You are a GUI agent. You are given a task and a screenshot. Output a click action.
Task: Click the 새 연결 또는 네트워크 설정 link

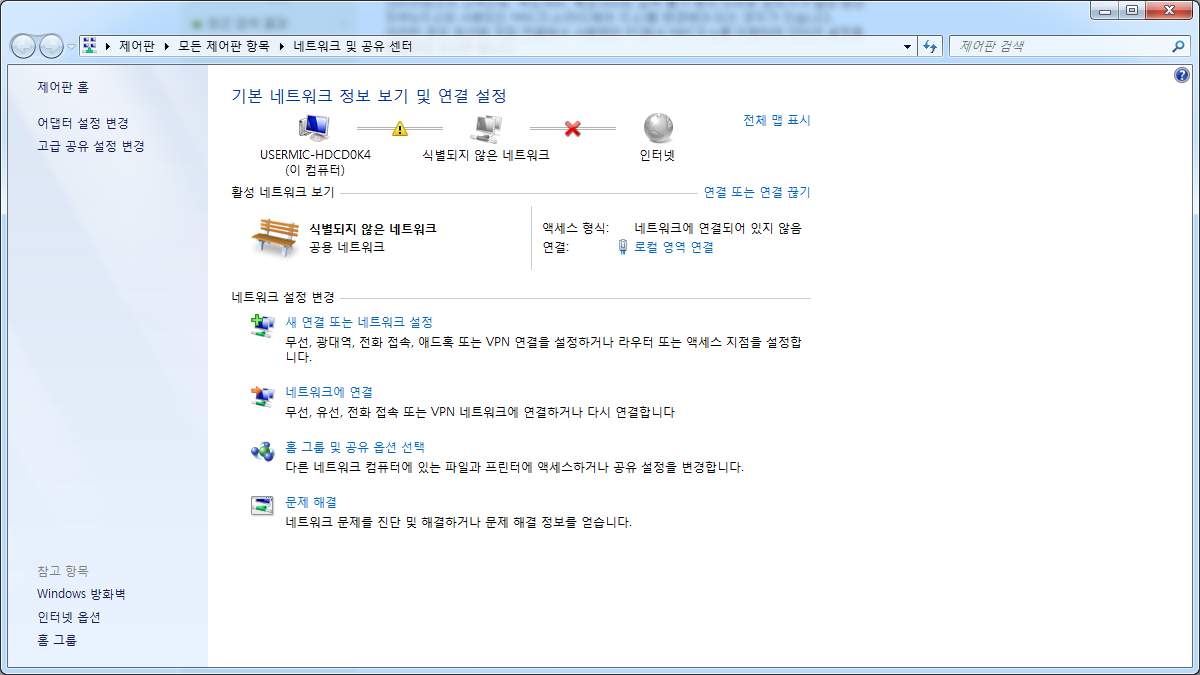click(x=359, y=322)
